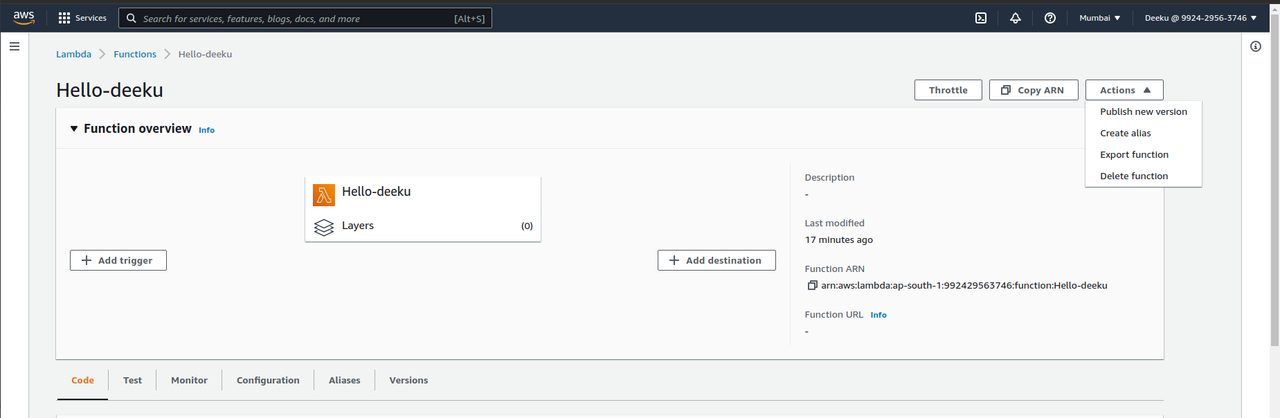The width and height of the screenshot is (1280, 418).
Task: Copy Function ARN using the copy icon
Action: pyautogui.click(x=812, y=285)
